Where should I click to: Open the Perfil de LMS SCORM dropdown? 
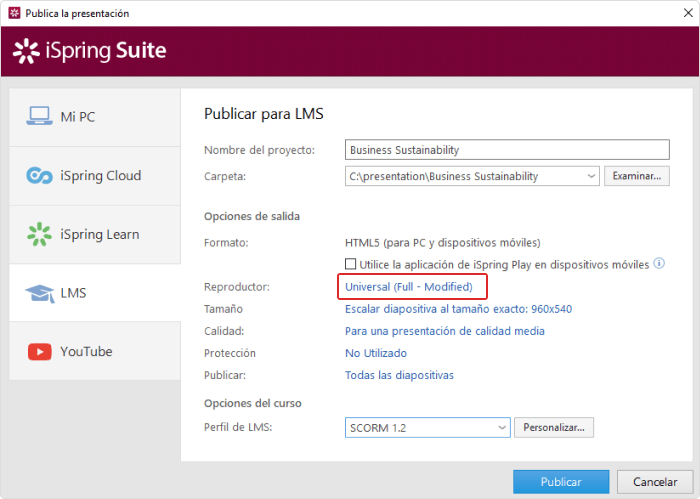pos(502,428)
